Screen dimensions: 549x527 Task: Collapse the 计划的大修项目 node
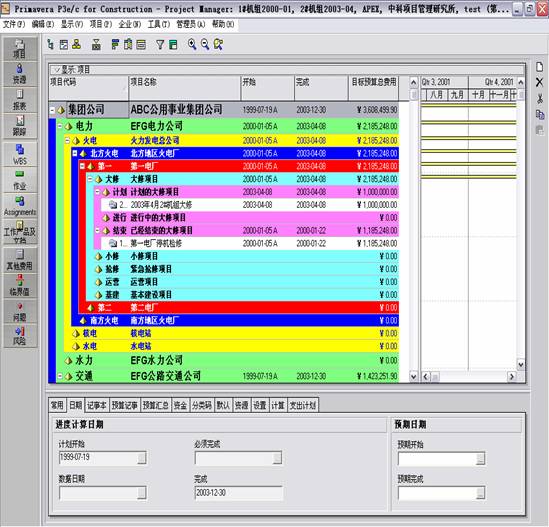(x=97, y=192)
